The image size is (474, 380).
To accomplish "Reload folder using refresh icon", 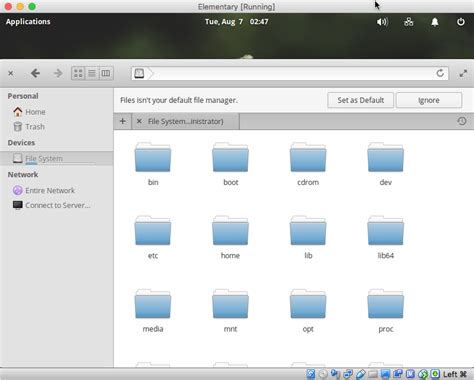I will point(440,73).
